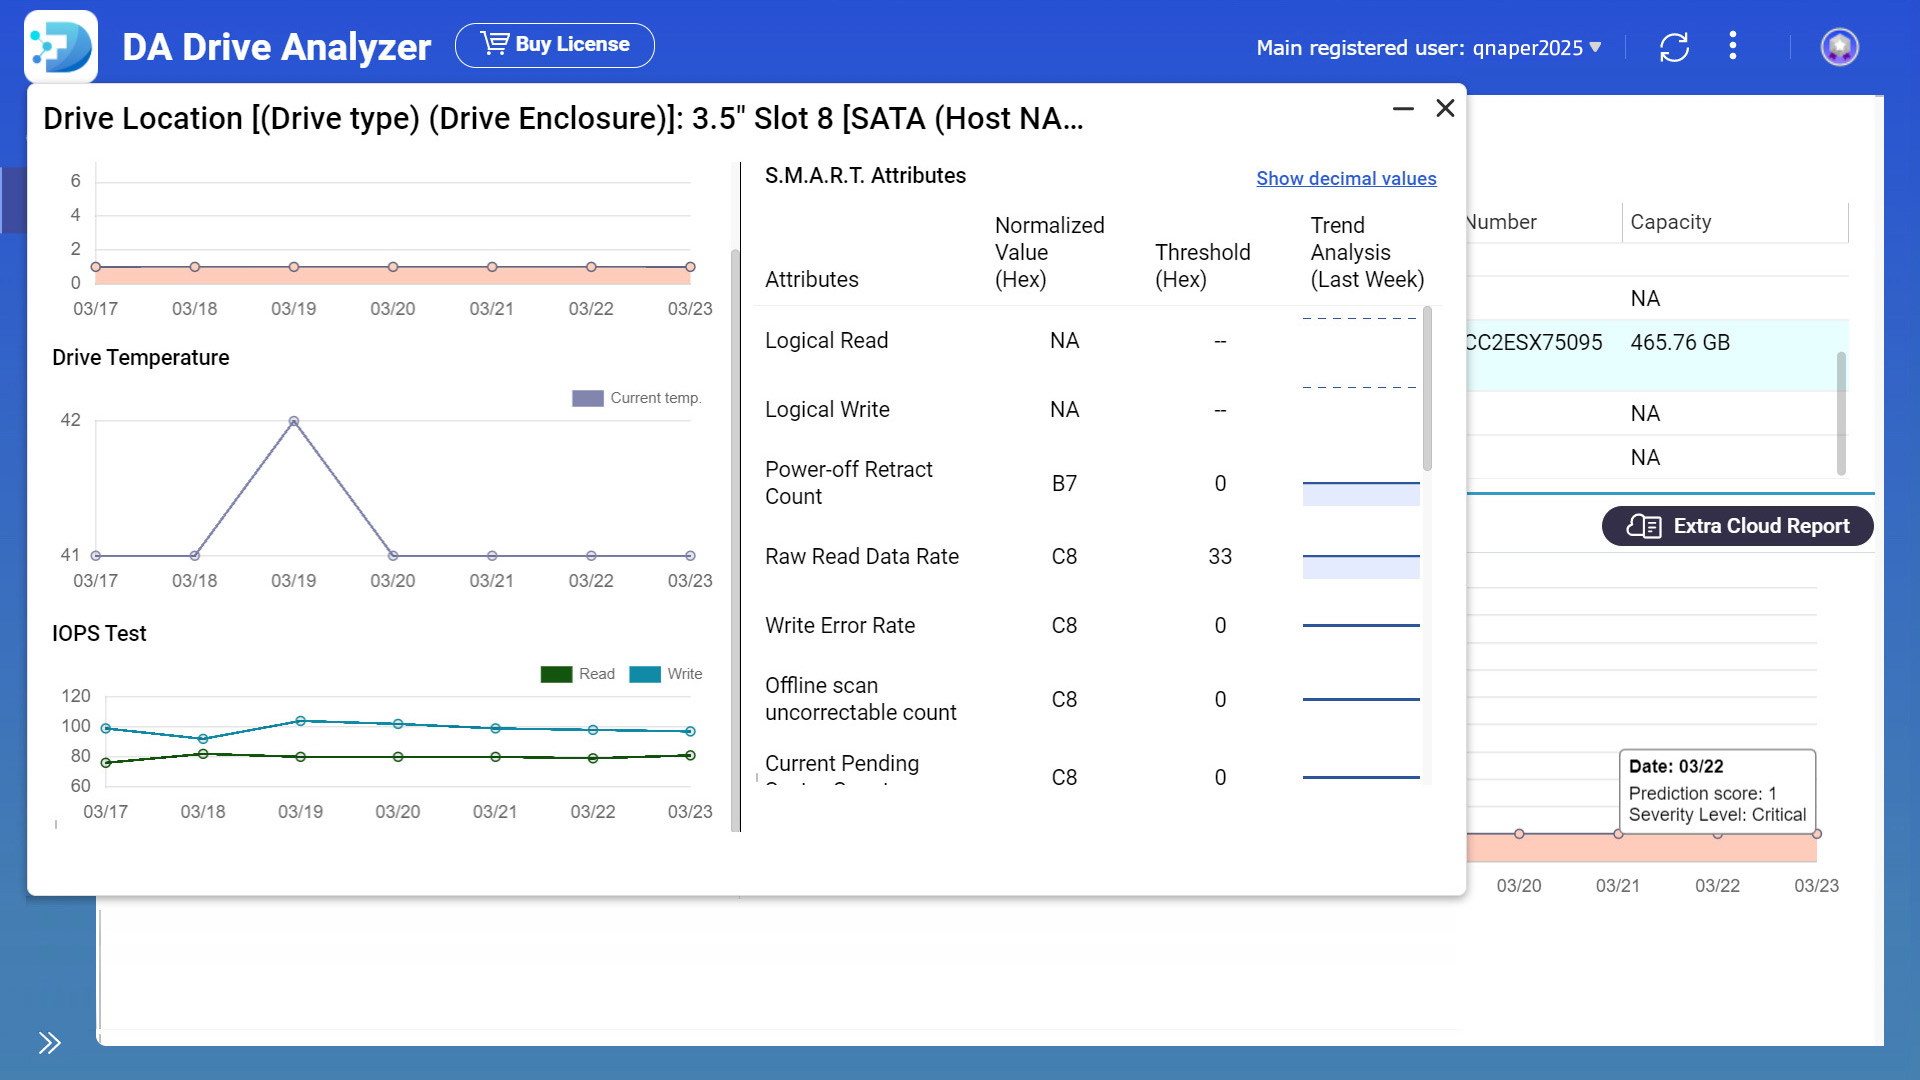Screen dimensions: 1920x1080
Task: Click the Extra Cloud Report button
Action: click(x=1737, y=526)
